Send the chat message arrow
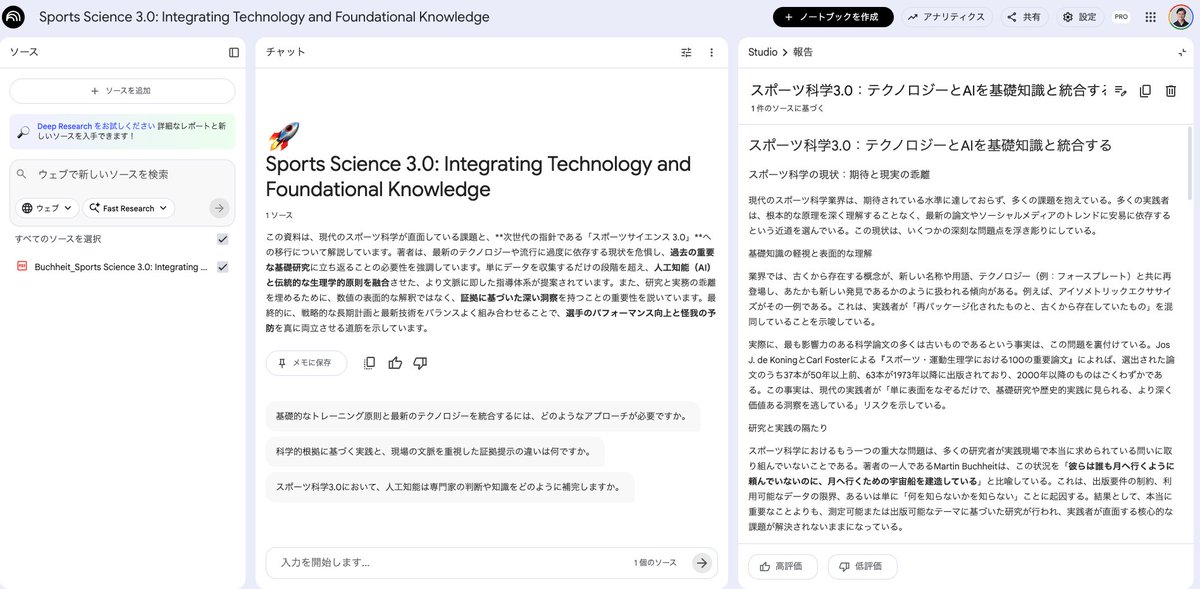Screen dimensions: 1200x589 (x=702, y=563)
